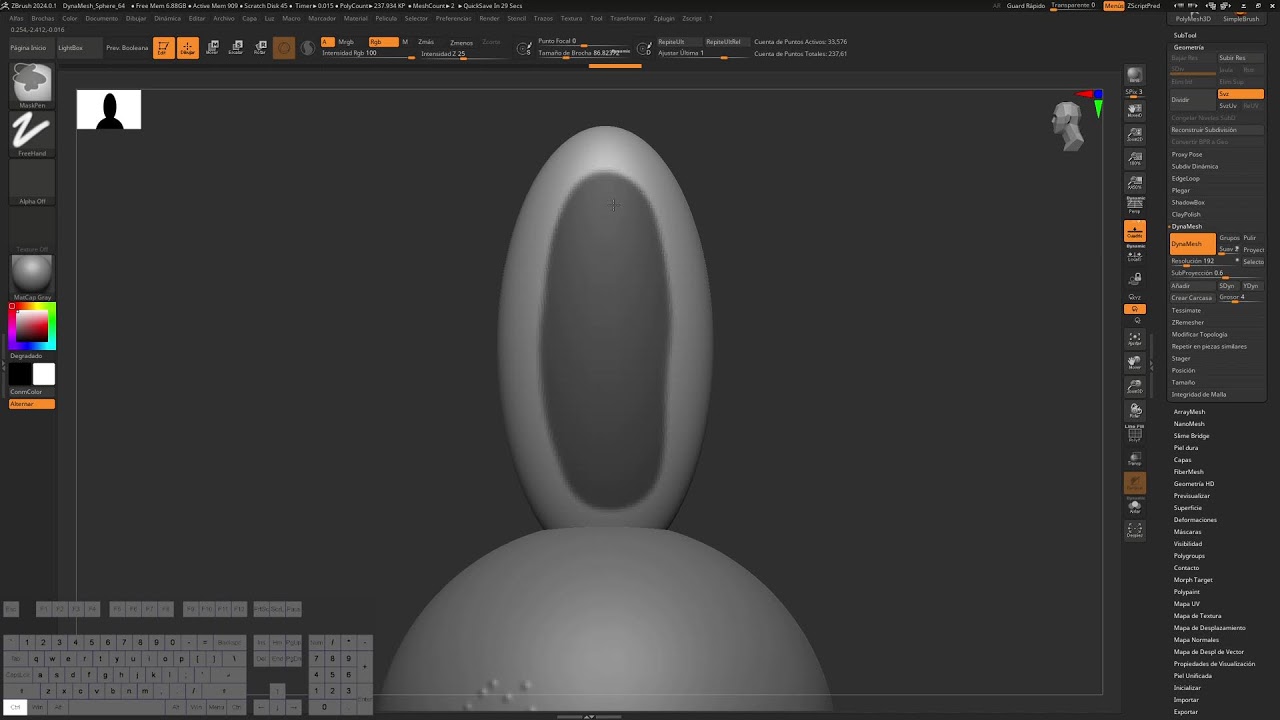Screen dimensions: 1280x720
Task: Select the MaskPen brush thumbnail
Action: [x=32, y=84]
